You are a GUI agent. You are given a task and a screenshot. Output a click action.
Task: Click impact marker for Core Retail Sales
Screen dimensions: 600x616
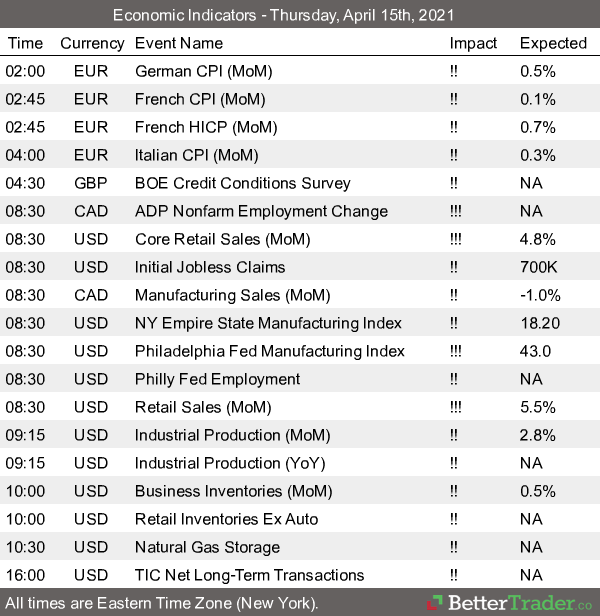(x=456, y=239)
